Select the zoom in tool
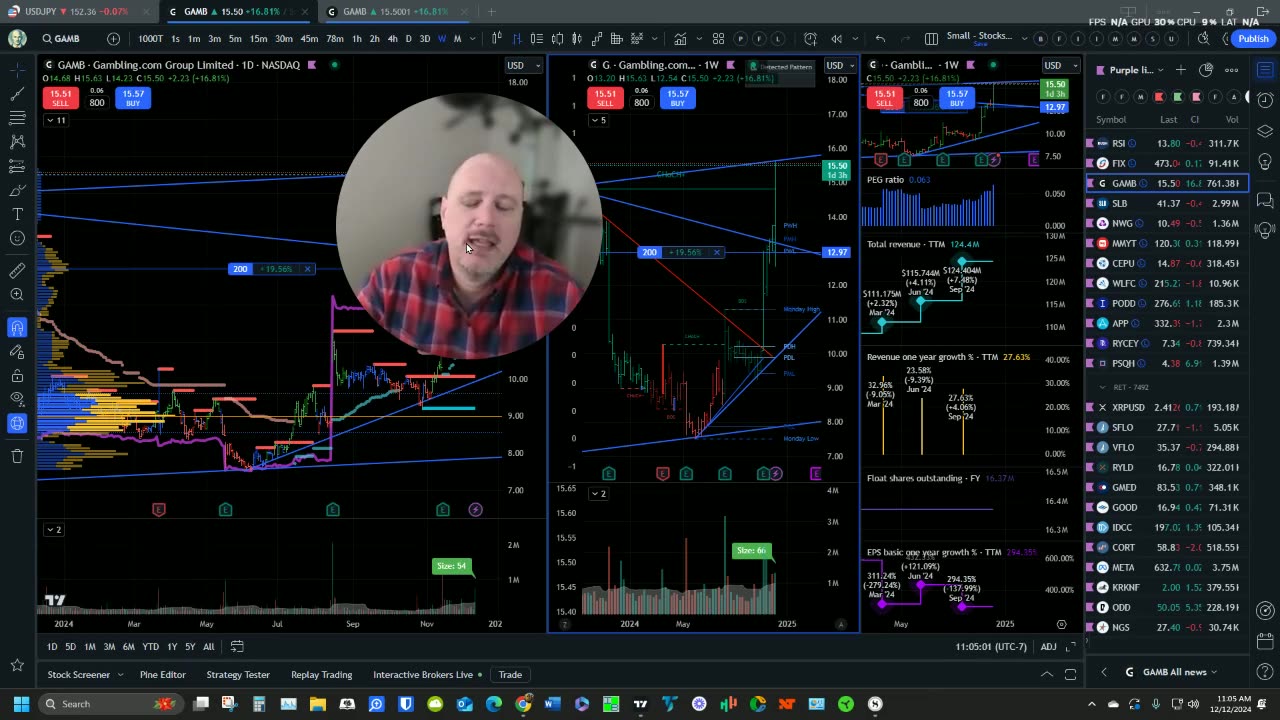The image size is (1280, 720). (x=17, y=294)
